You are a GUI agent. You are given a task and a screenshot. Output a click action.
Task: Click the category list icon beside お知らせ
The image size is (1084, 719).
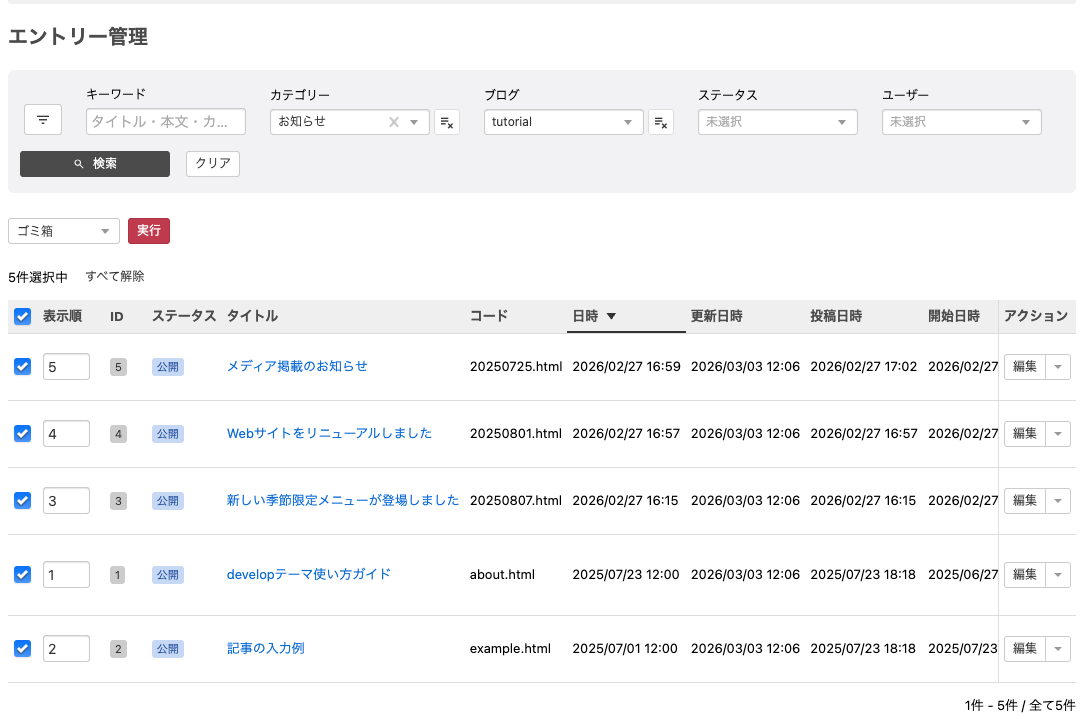point(447,122)
